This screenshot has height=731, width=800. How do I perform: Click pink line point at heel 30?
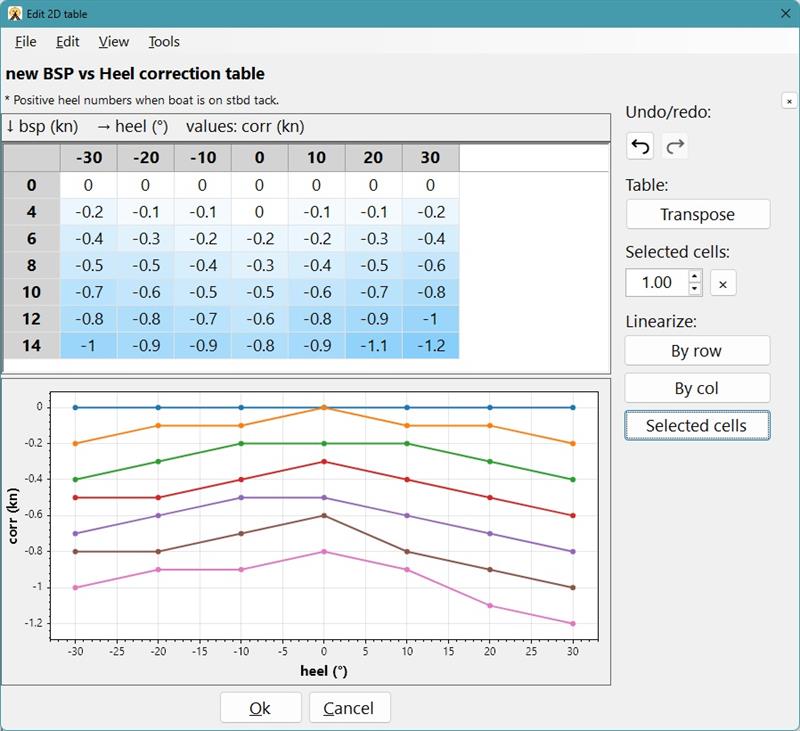[x=572, y=623]
